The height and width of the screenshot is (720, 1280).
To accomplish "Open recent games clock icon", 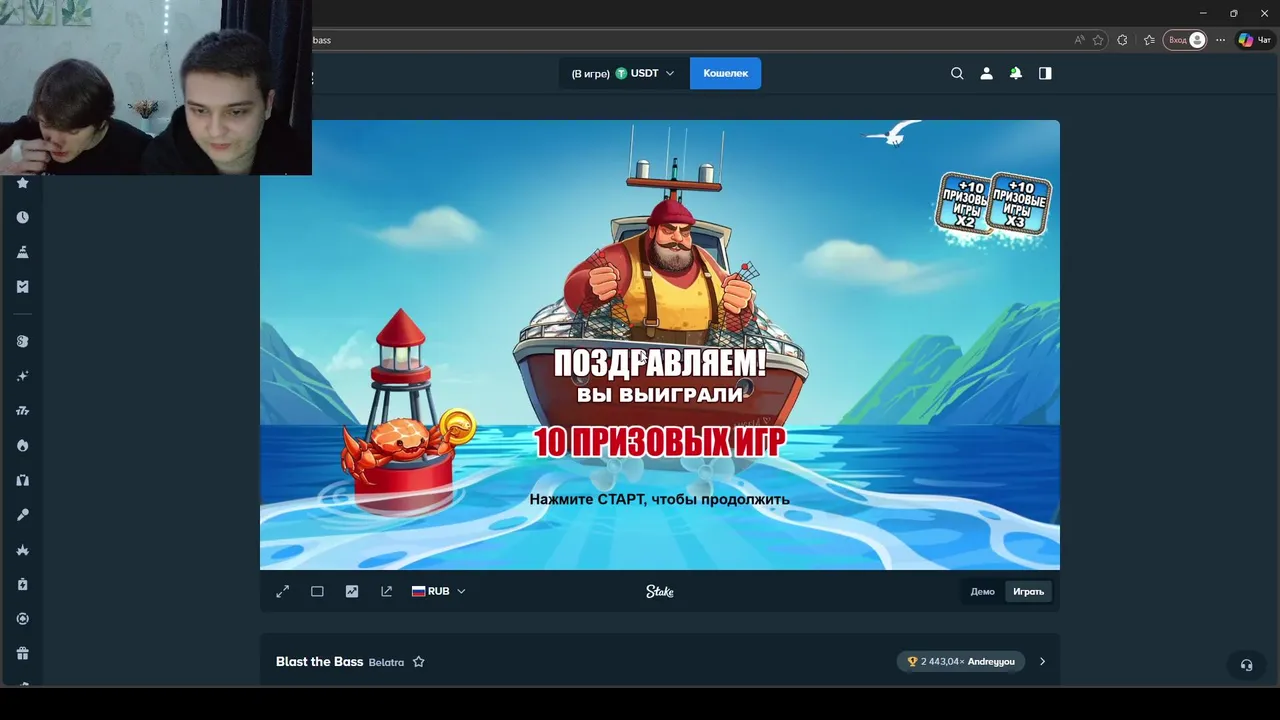I will [22, 217].
